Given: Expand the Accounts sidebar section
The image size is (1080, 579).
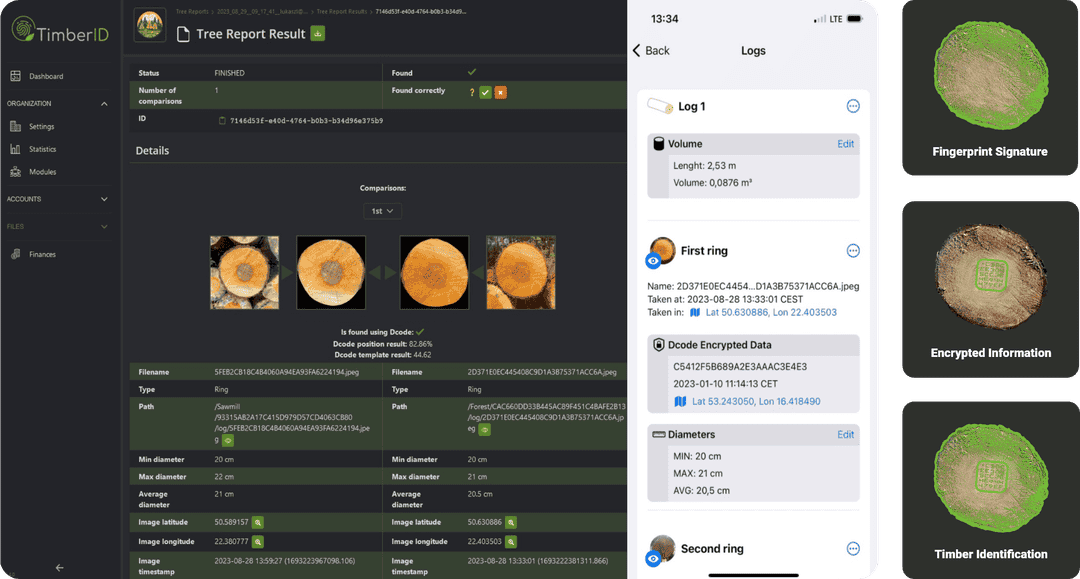Looking at the screenshot, I should tap(104, 199).
